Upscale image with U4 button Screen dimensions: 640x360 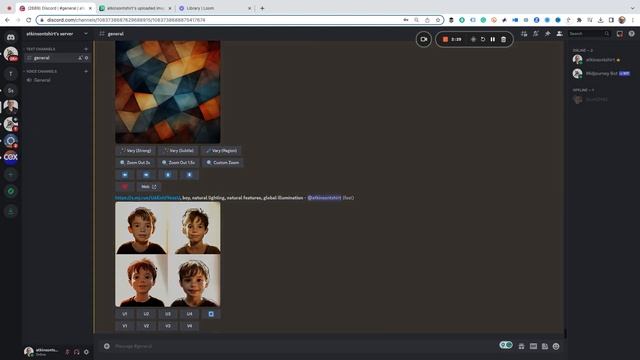189,314
